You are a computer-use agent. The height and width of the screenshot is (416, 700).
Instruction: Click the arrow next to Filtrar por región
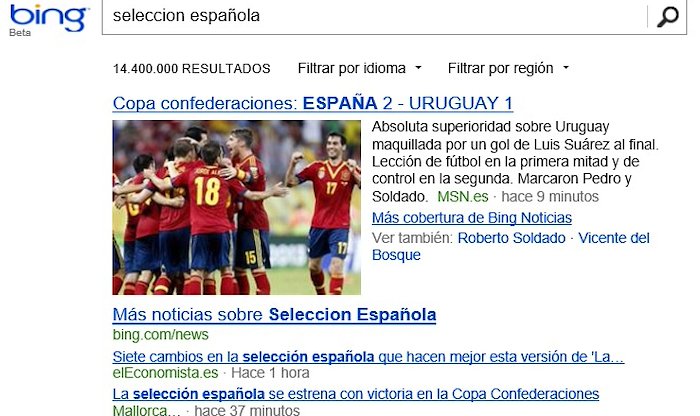(566, 68)
